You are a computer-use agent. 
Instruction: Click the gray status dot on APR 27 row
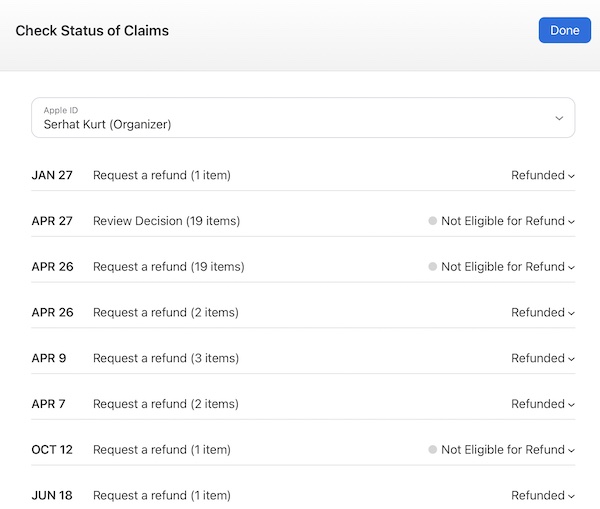pos(432,221)
